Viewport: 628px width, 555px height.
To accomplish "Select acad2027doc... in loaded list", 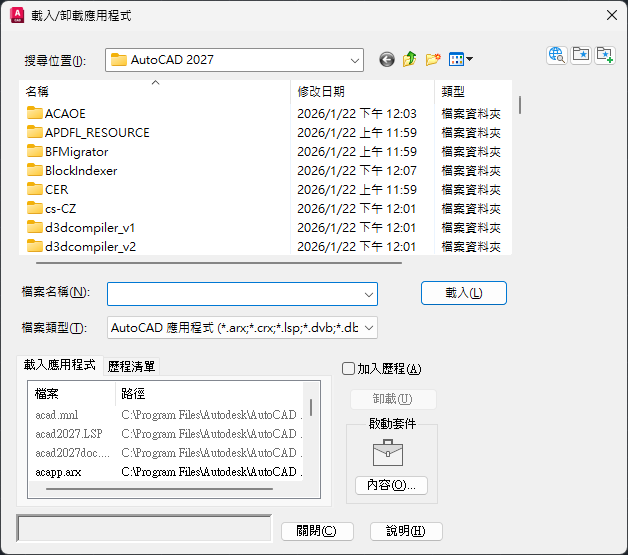I will pos(72,453).
